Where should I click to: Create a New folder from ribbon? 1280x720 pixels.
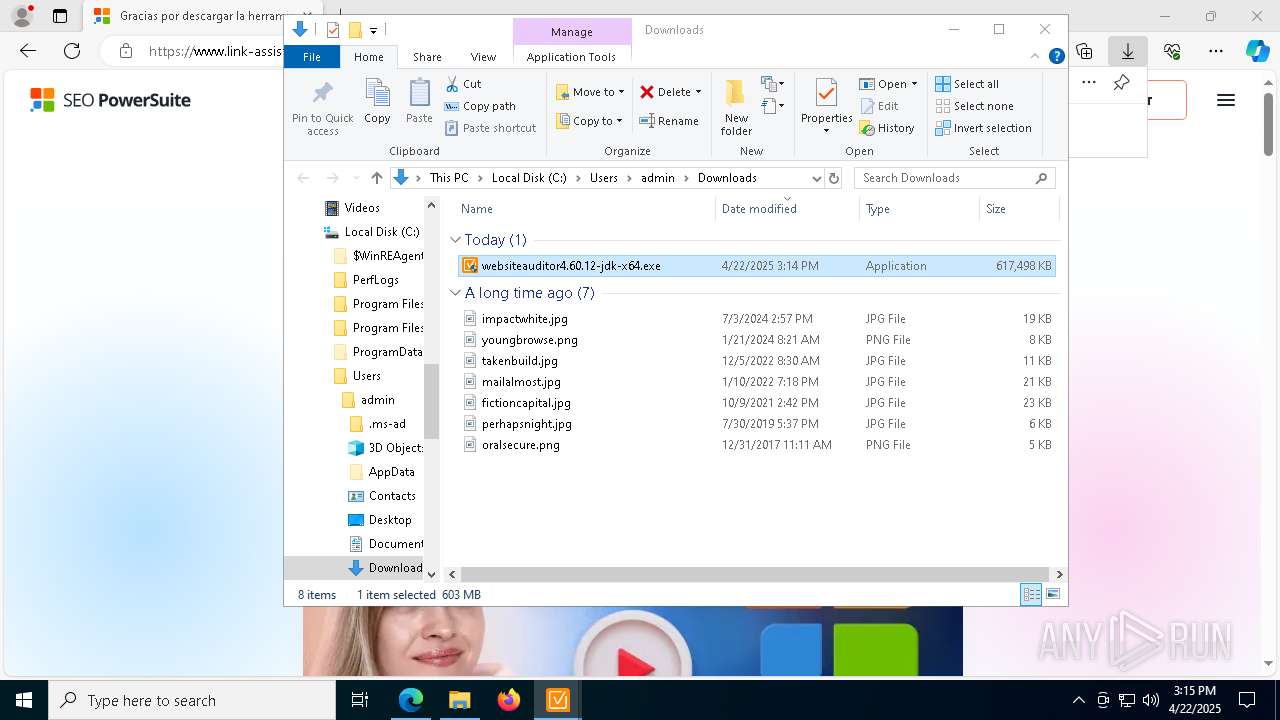click(x=736, y=107)
